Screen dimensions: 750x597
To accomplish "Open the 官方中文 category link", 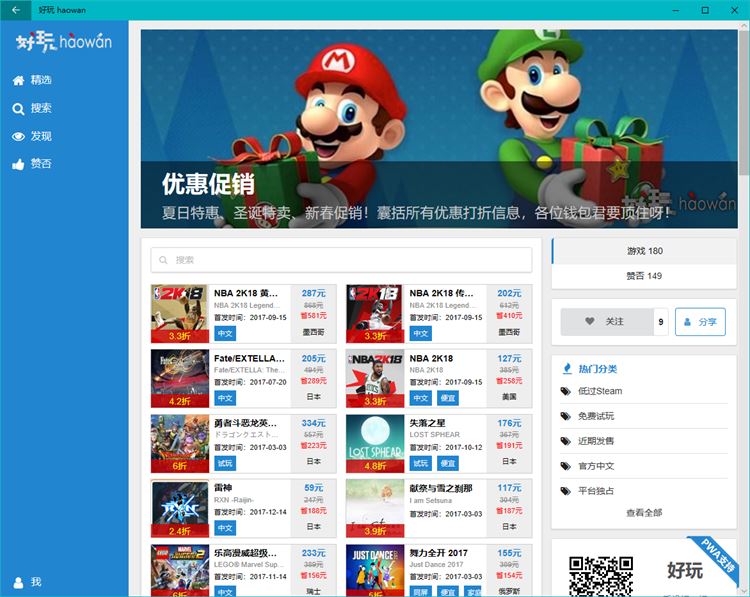I will point(596,466).
